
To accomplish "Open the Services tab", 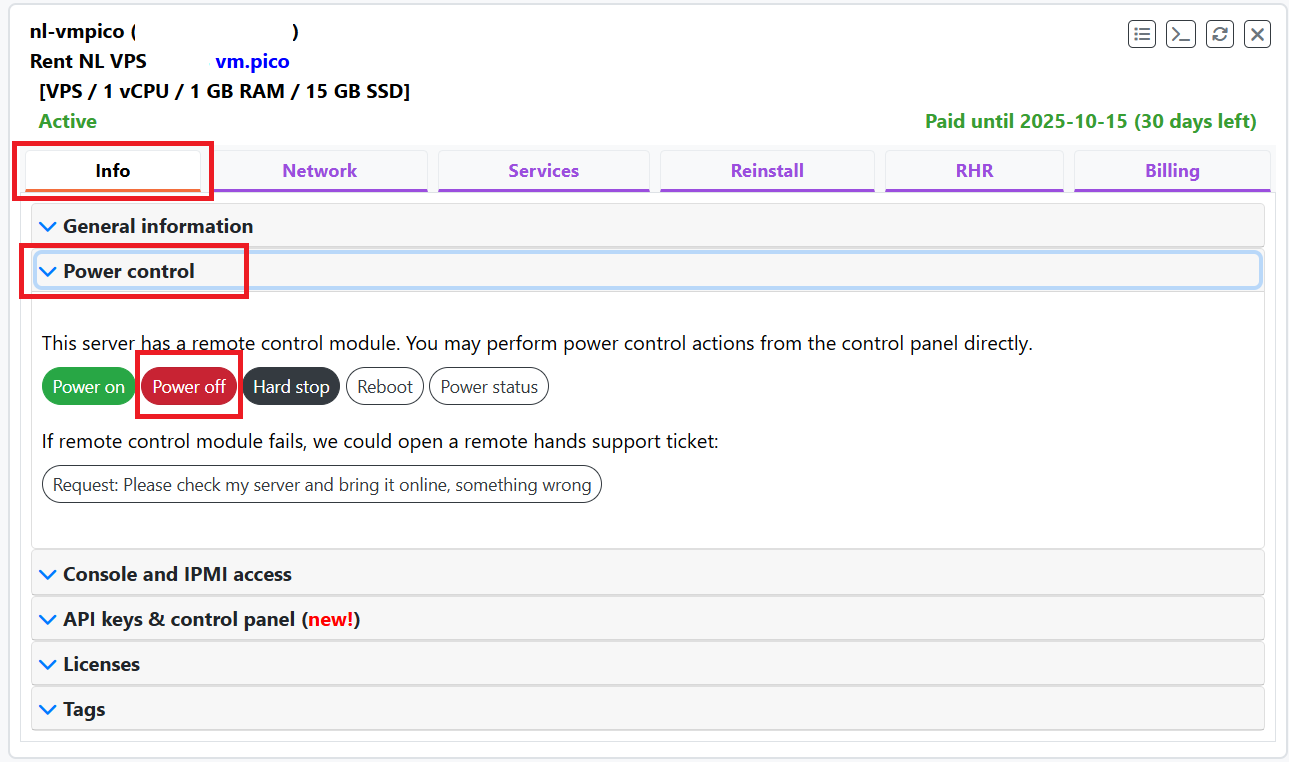I will coord(543,171).
